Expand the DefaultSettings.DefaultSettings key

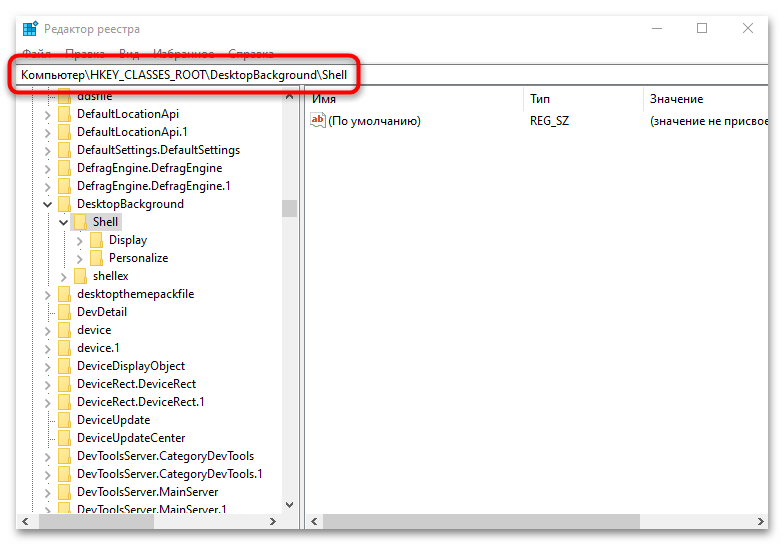click(48, 151)
